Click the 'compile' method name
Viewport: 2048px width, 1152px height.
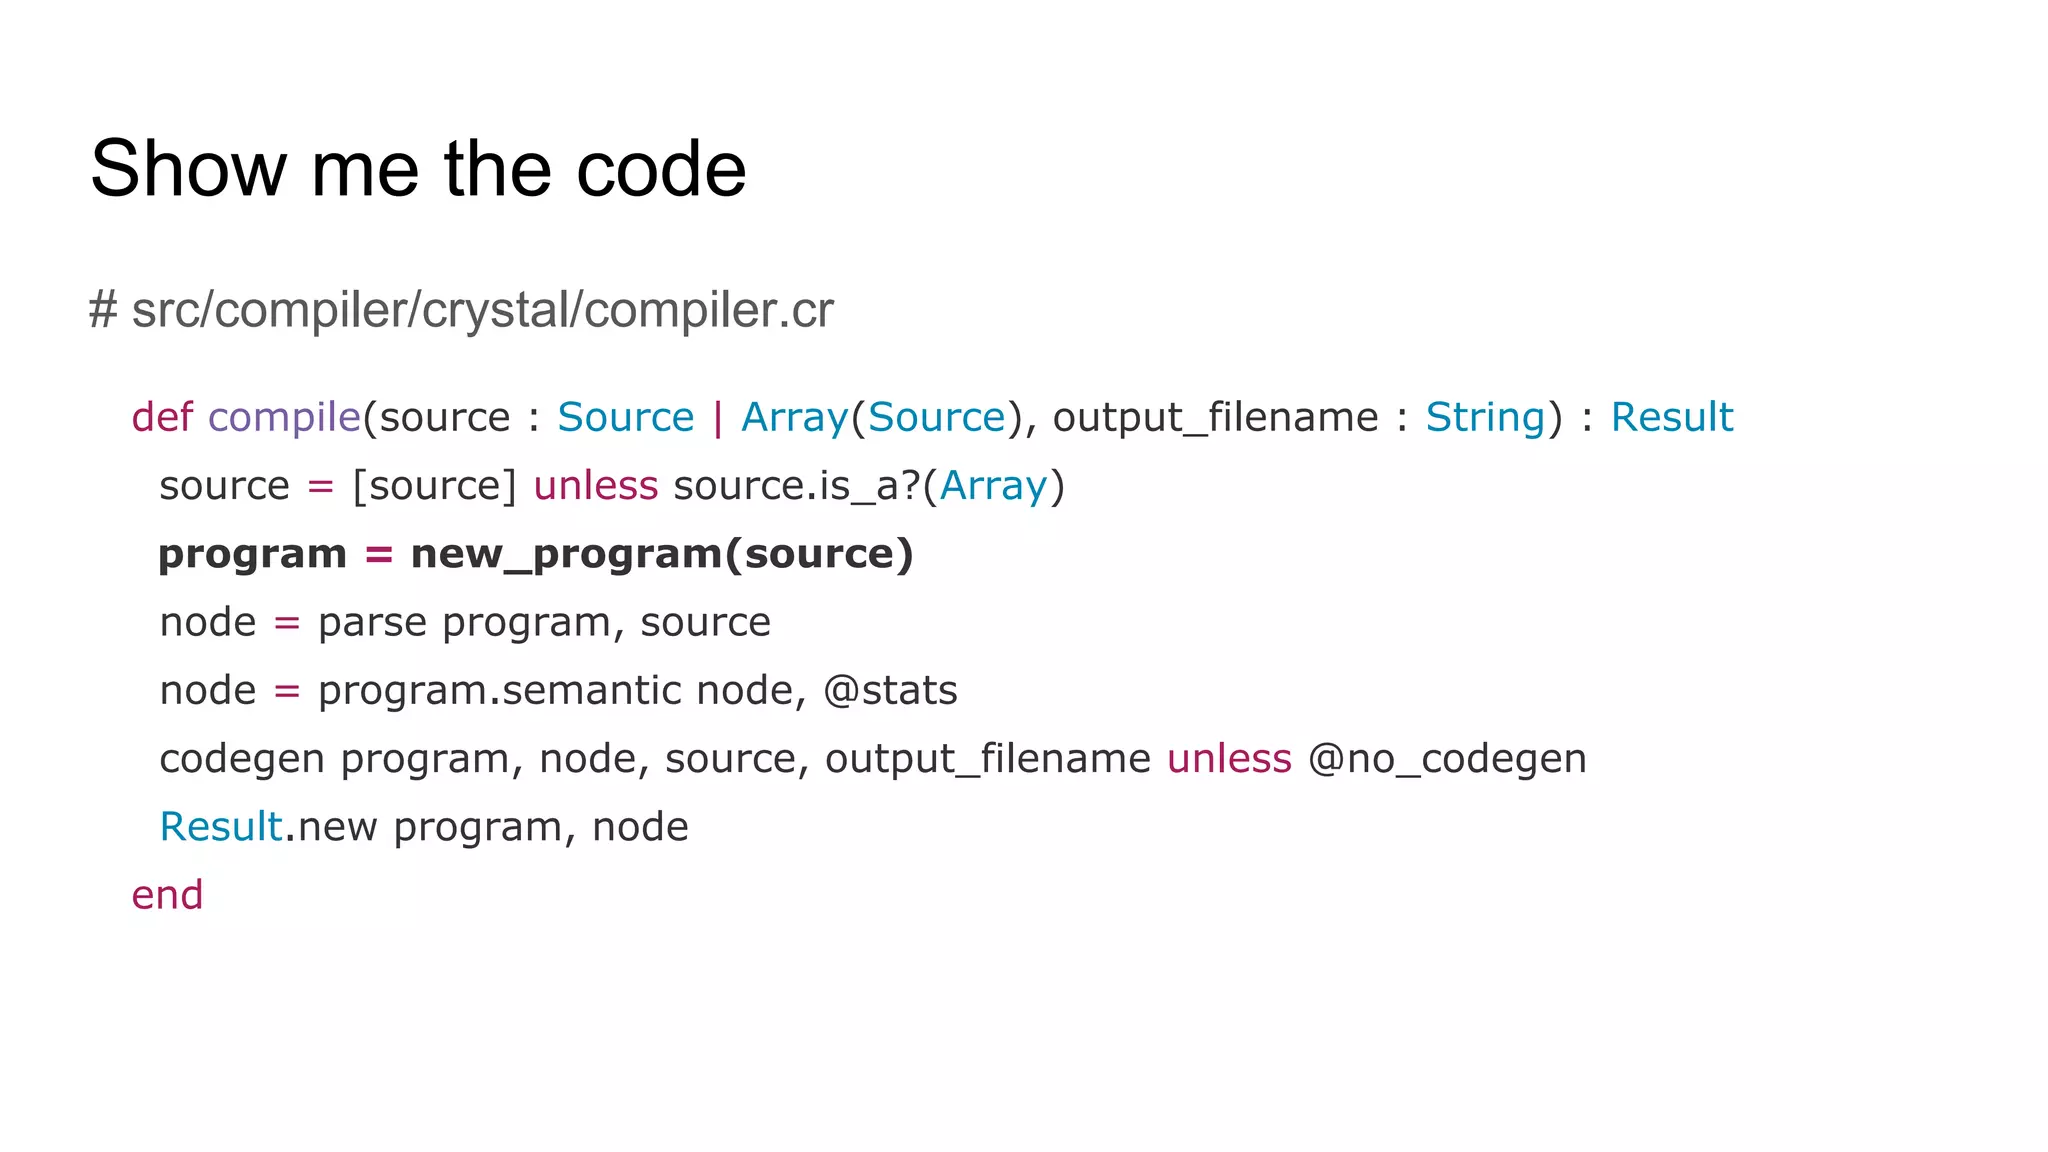(284, 417)
